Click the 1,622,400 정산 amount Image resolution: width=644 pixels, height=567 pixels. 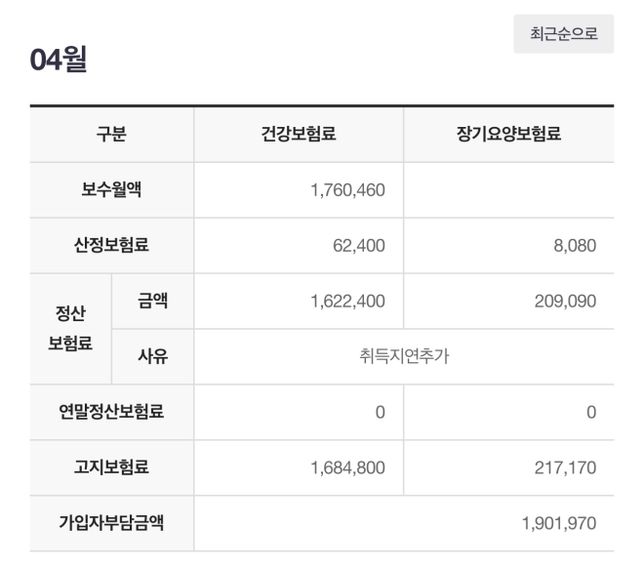[x=348, y=301]
